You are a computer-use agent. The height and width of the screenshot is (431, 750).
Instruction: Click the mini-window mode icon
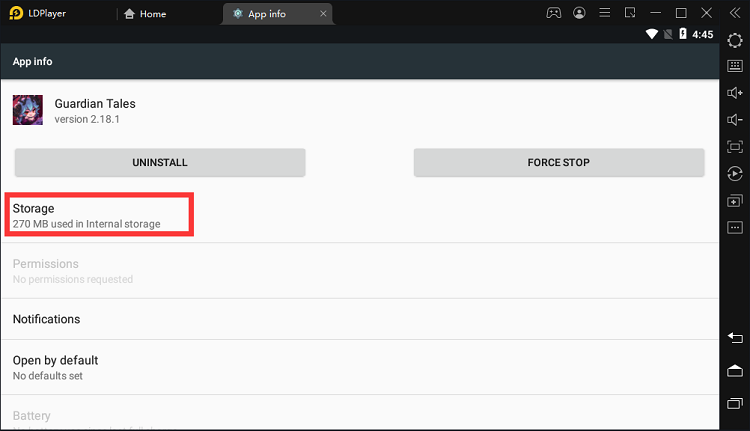click(x=630, y=13)
